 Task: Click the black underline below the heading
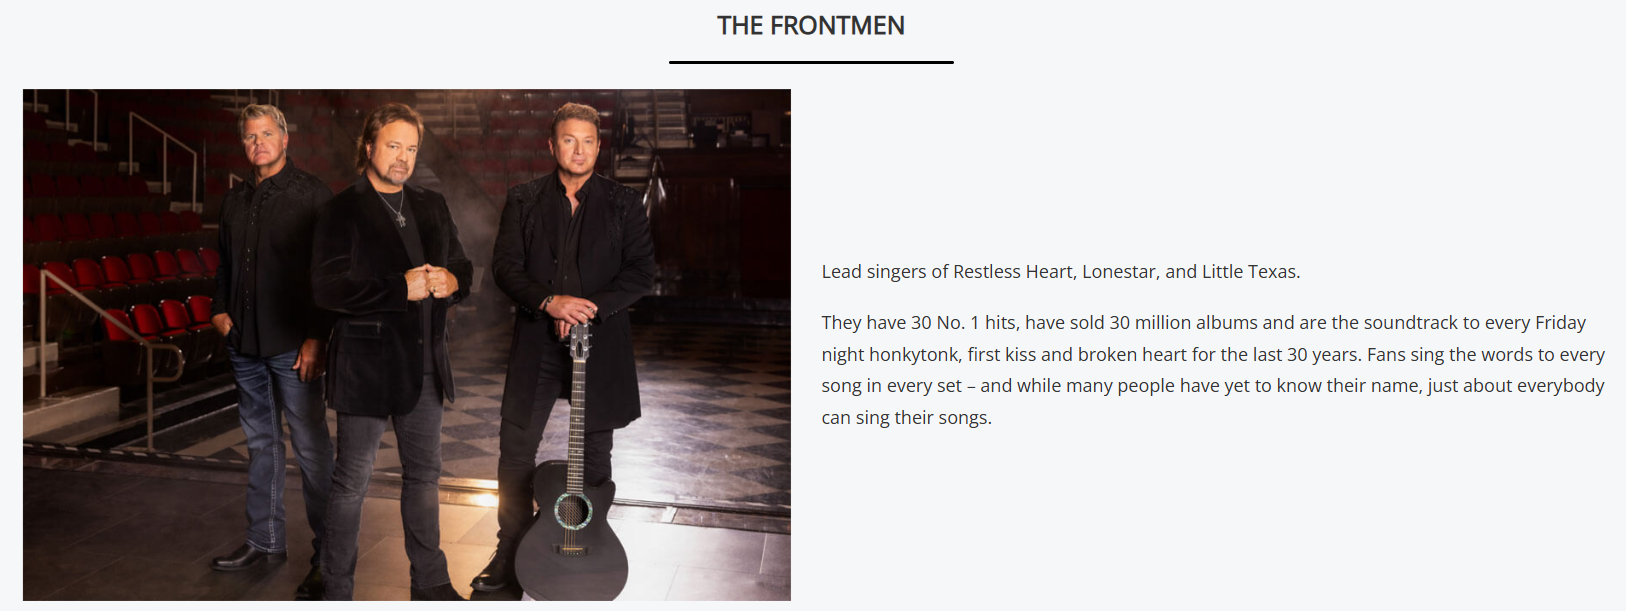pyautogui.click(x=811, y=62)
